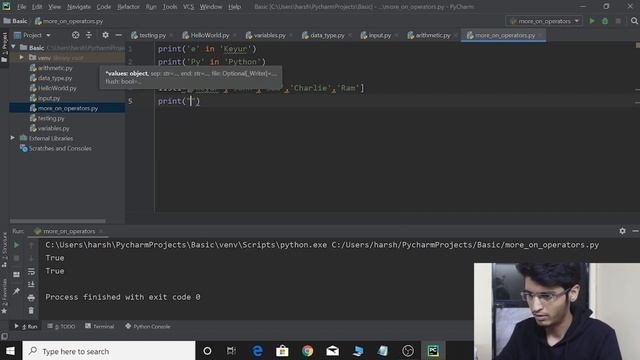
Task: Open Task View from taskbar
Action: (x=231, y=351)
